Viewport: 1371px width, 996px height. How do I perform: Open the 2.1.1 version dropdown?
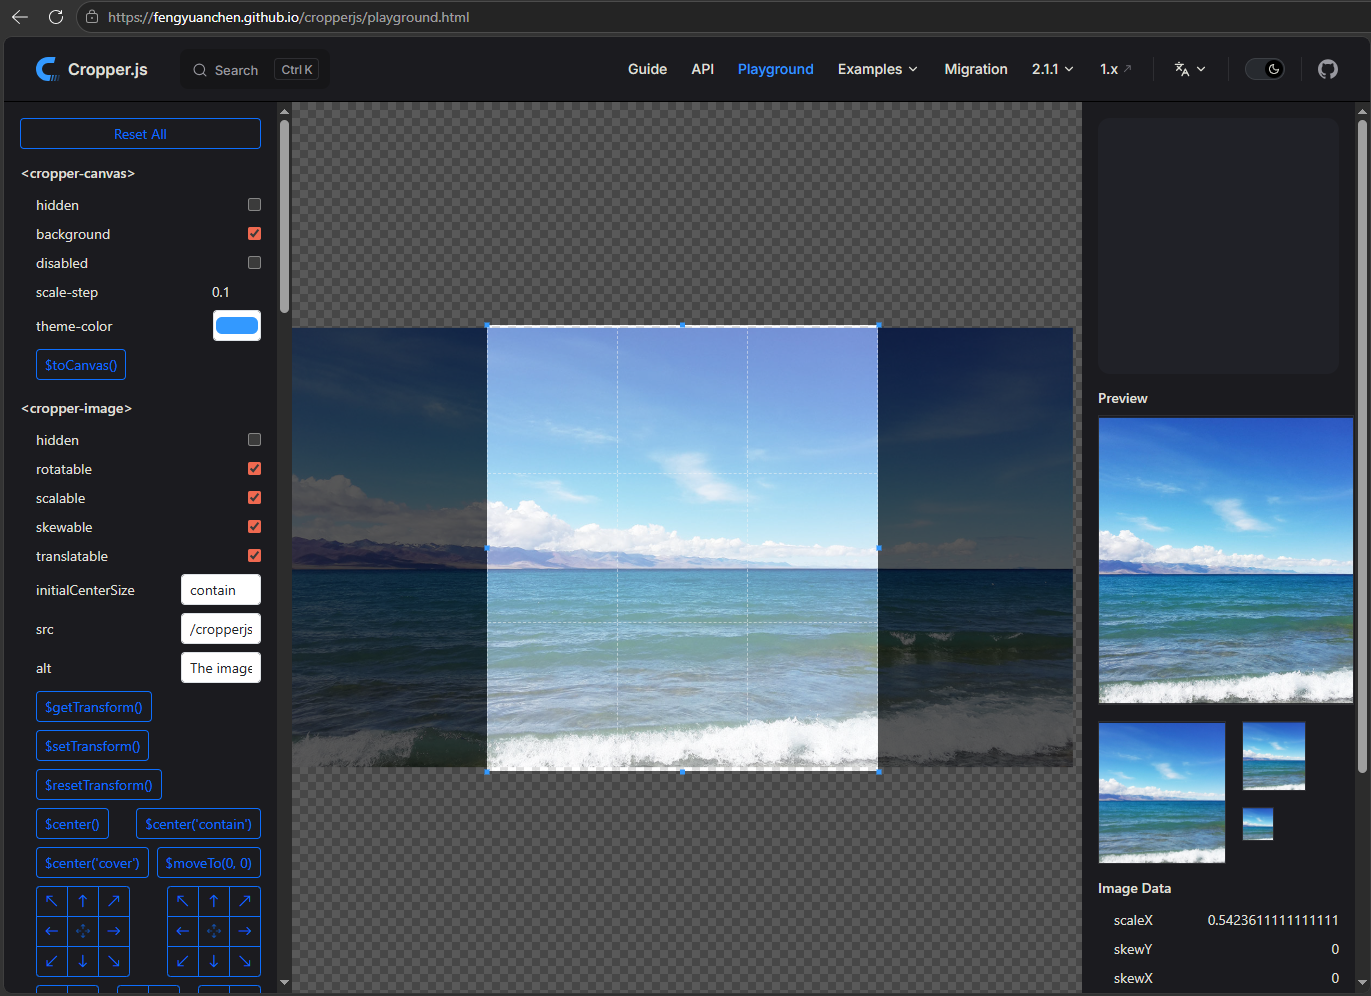click(x=1053, y=69)
